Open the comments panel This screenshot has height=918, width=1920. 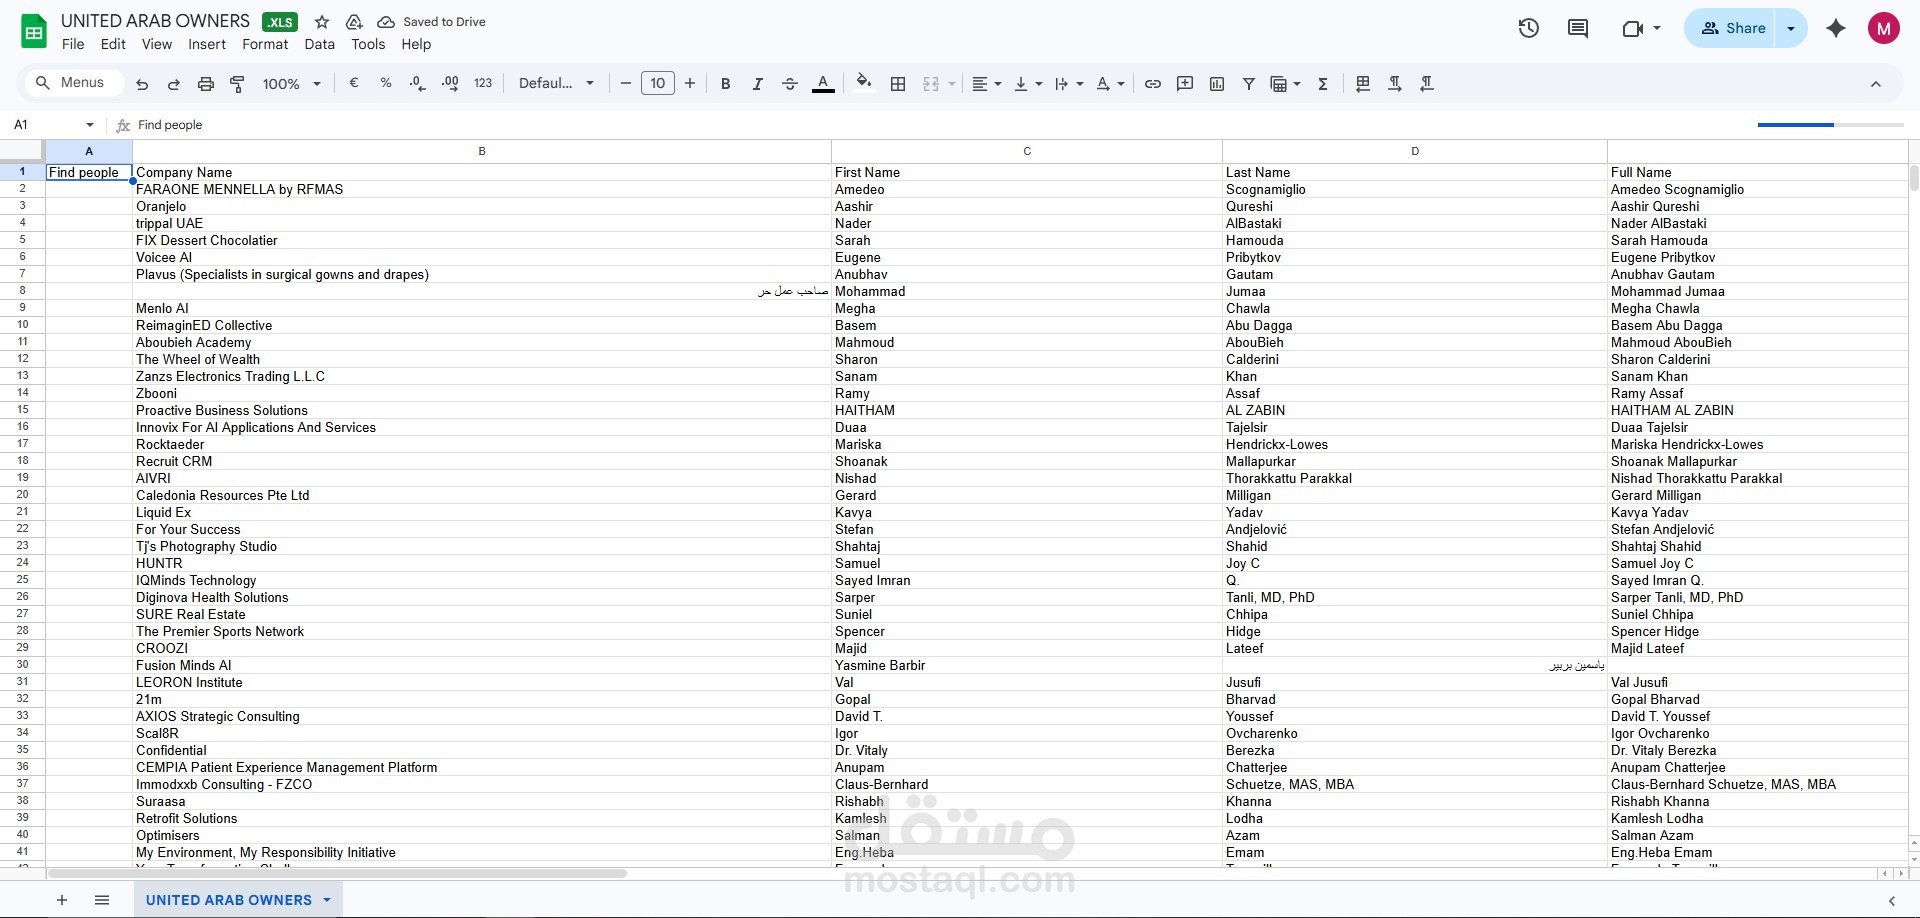(1578, 28)
